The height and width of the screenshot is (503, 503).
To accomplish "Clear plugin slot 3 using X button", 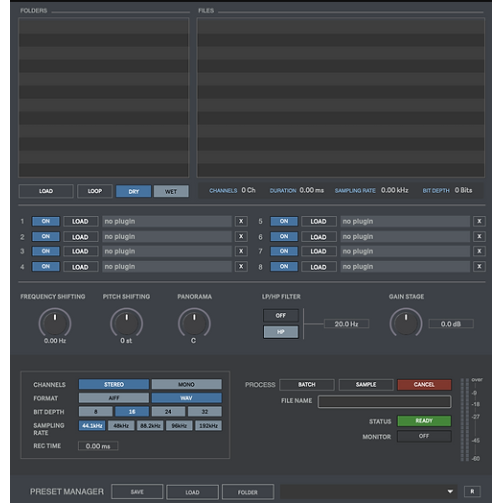I will pos(241,251).
